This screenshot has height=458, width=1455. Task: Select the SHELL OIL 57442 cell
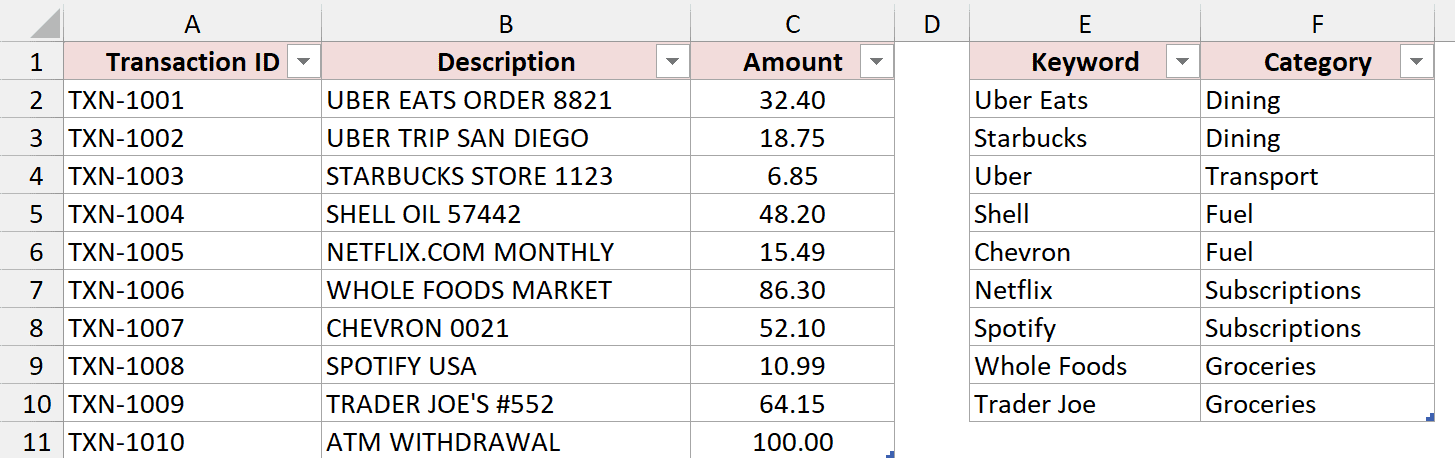[x=506, y=214]
